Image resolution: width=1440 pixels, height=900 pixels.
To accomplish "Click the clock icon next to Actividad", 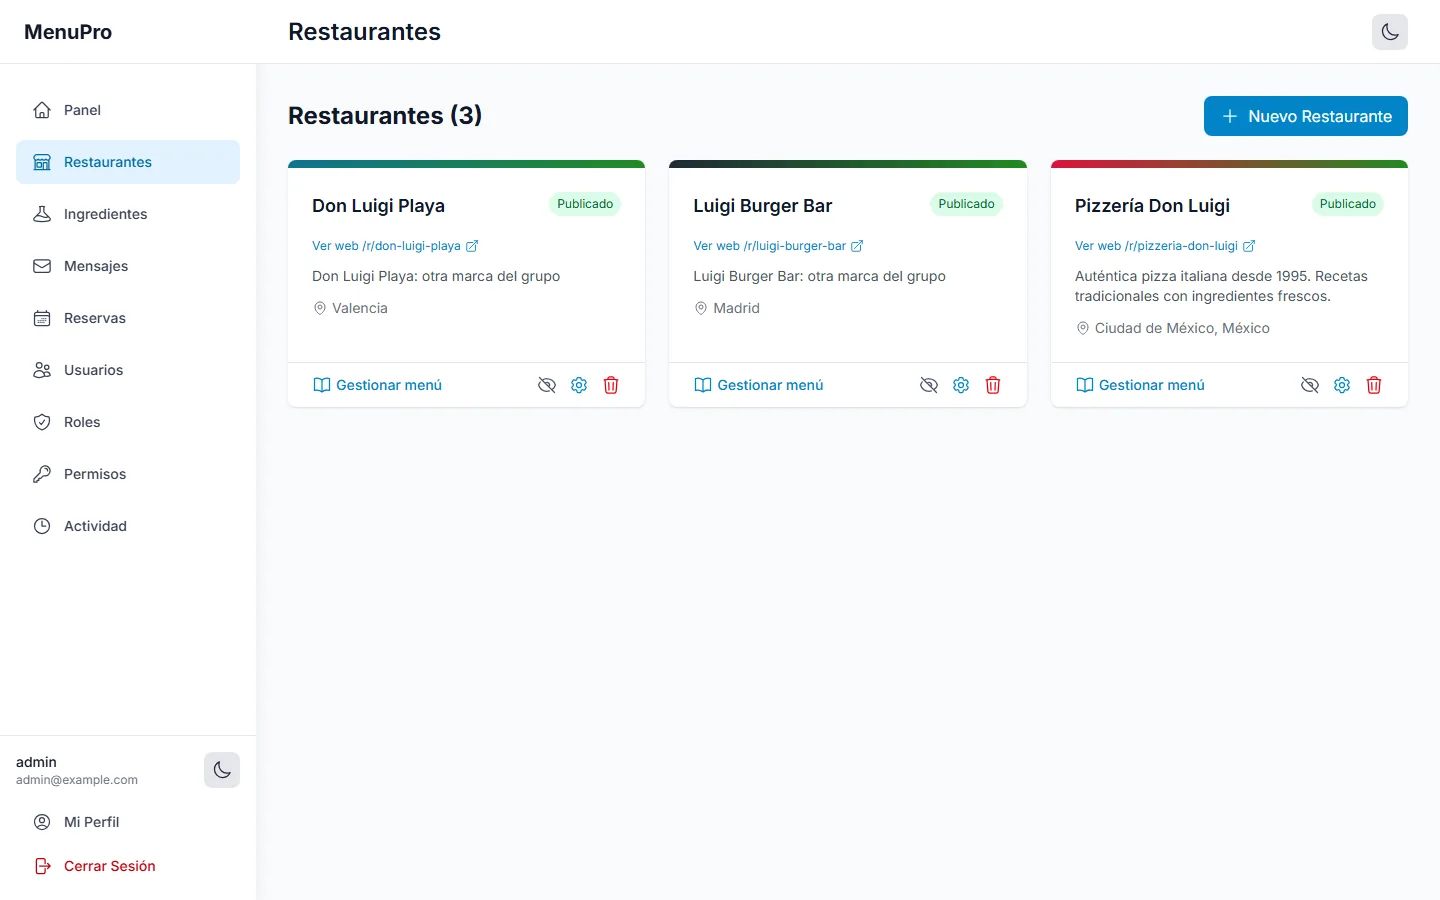I will click(42, 526).
